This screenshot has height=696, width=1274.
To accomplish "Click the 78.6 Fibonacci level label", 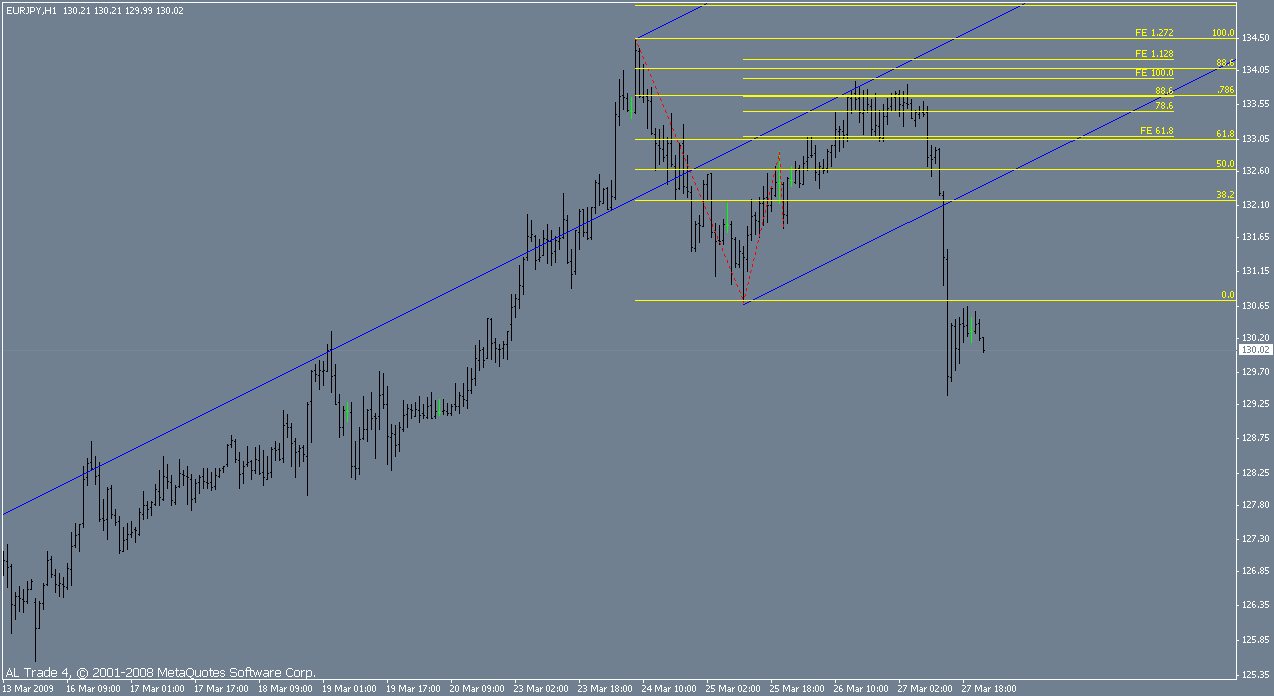I will 1164,105.
